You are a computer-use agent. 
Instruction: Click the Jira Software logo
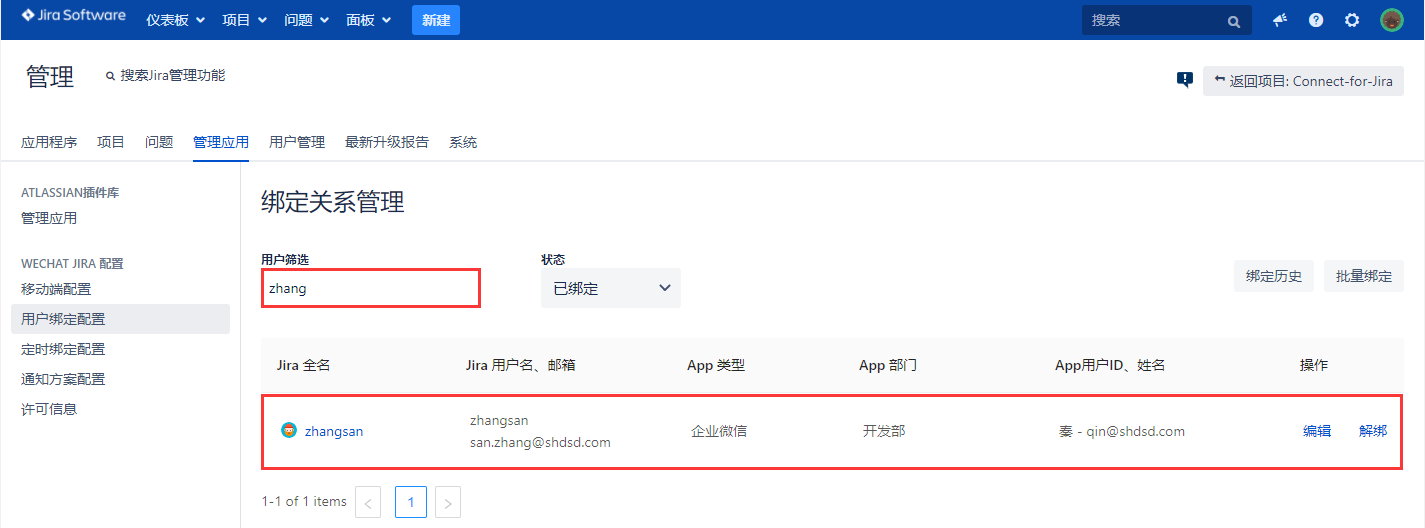point(74,17)
